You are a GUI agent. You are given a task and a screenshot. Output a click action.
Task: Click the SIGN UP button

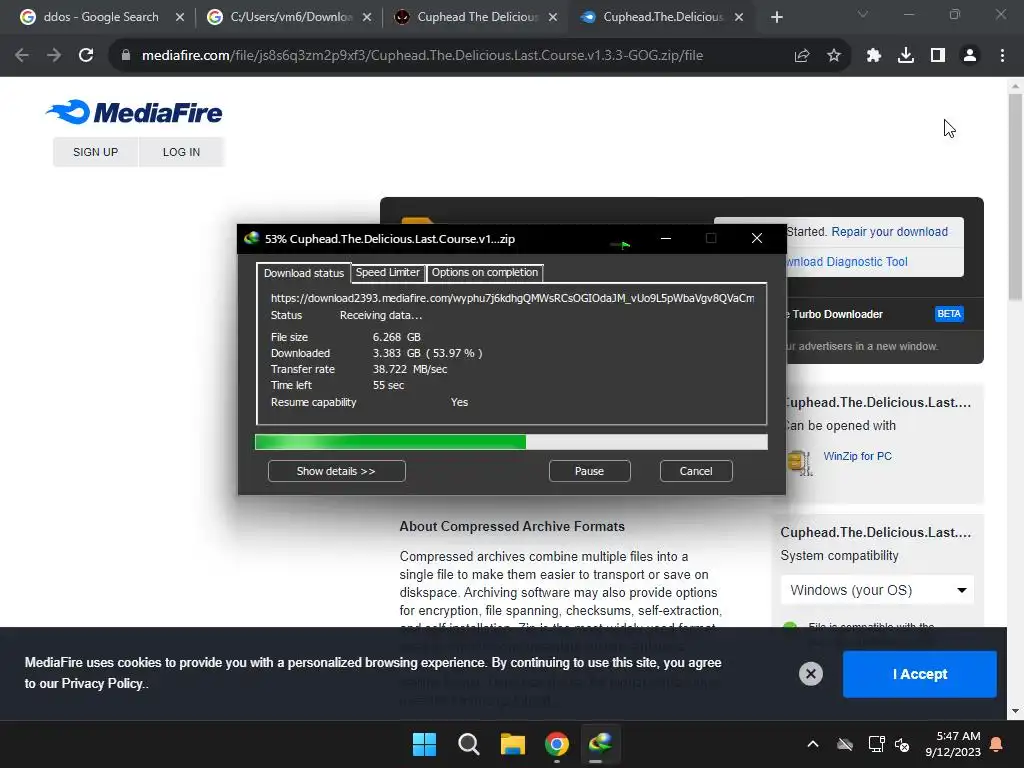[95, 152]
